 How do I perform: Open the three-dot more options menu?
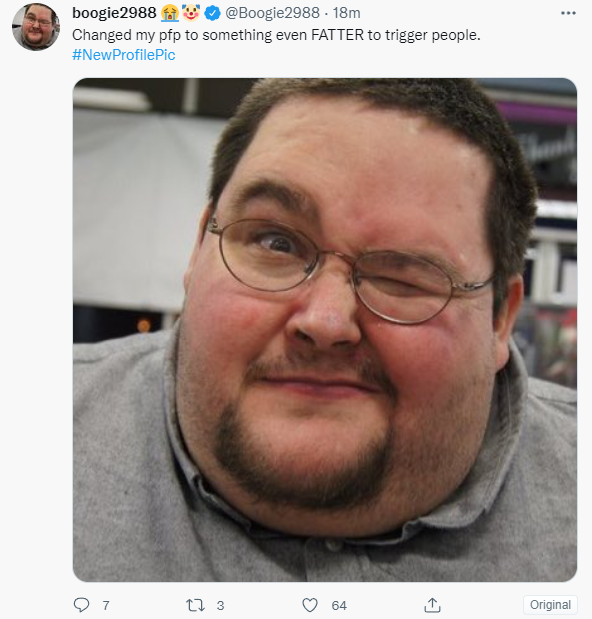pyautogui.click(x=568, y=13)
